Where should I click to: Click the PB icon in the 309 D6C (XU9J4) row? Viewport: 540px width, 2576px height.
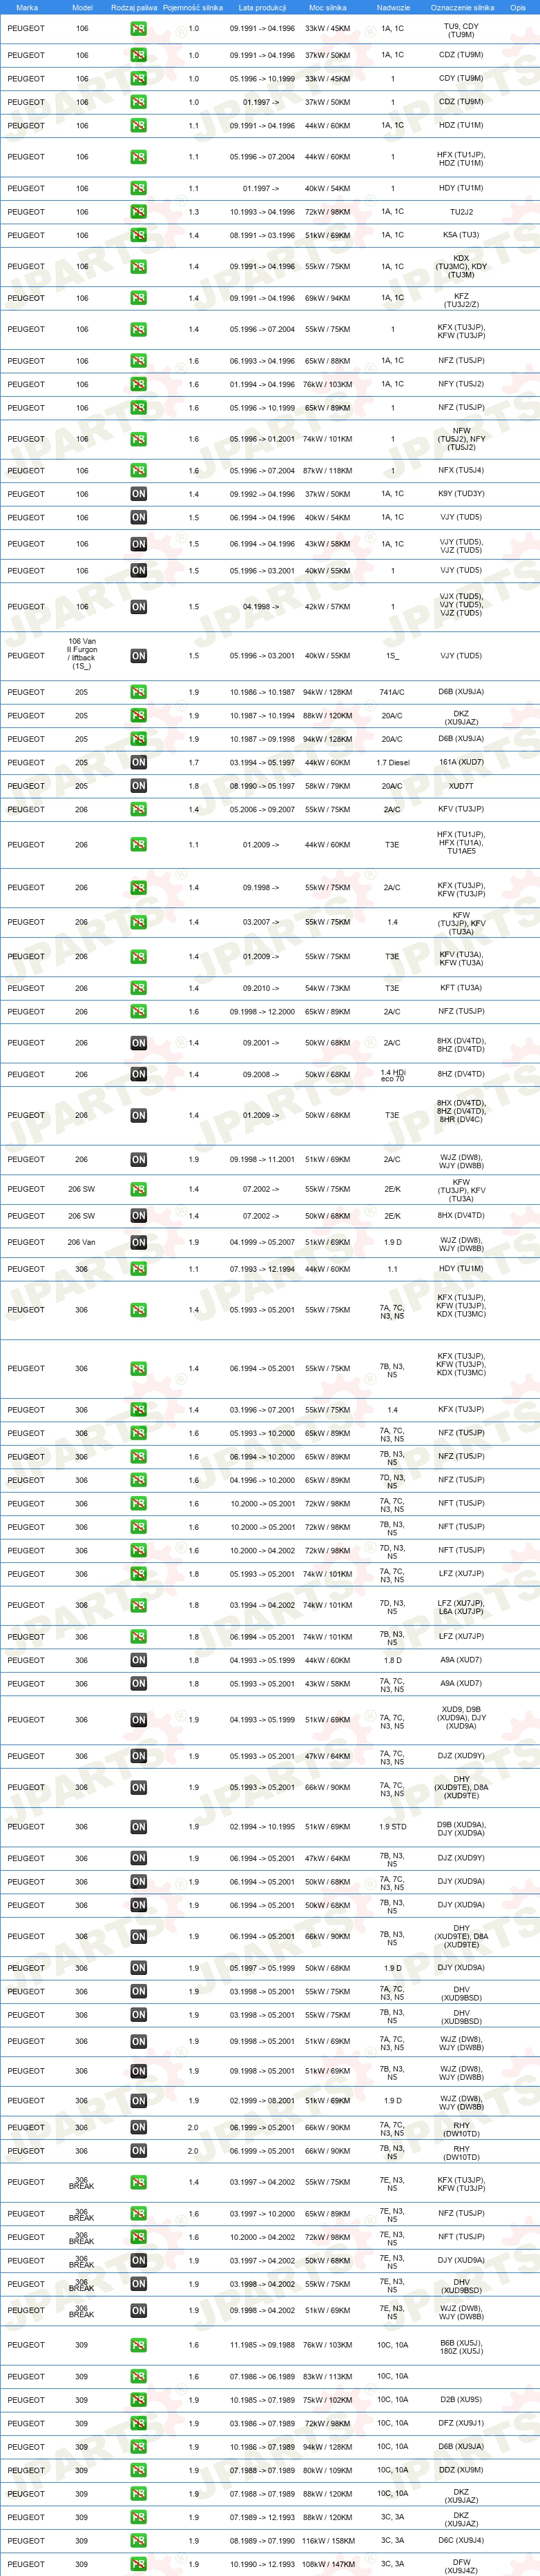[x=138, y=2541]
